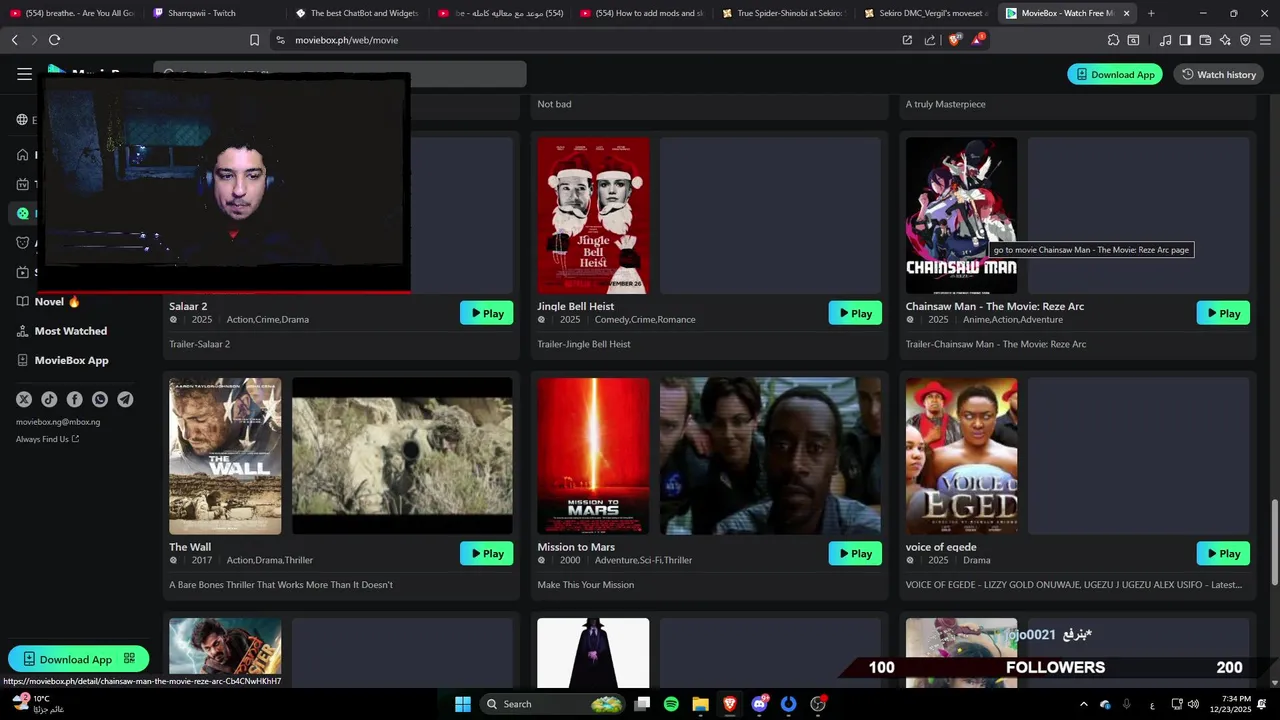Open MovieBox Facebook social icon

(x=75, y=399)
